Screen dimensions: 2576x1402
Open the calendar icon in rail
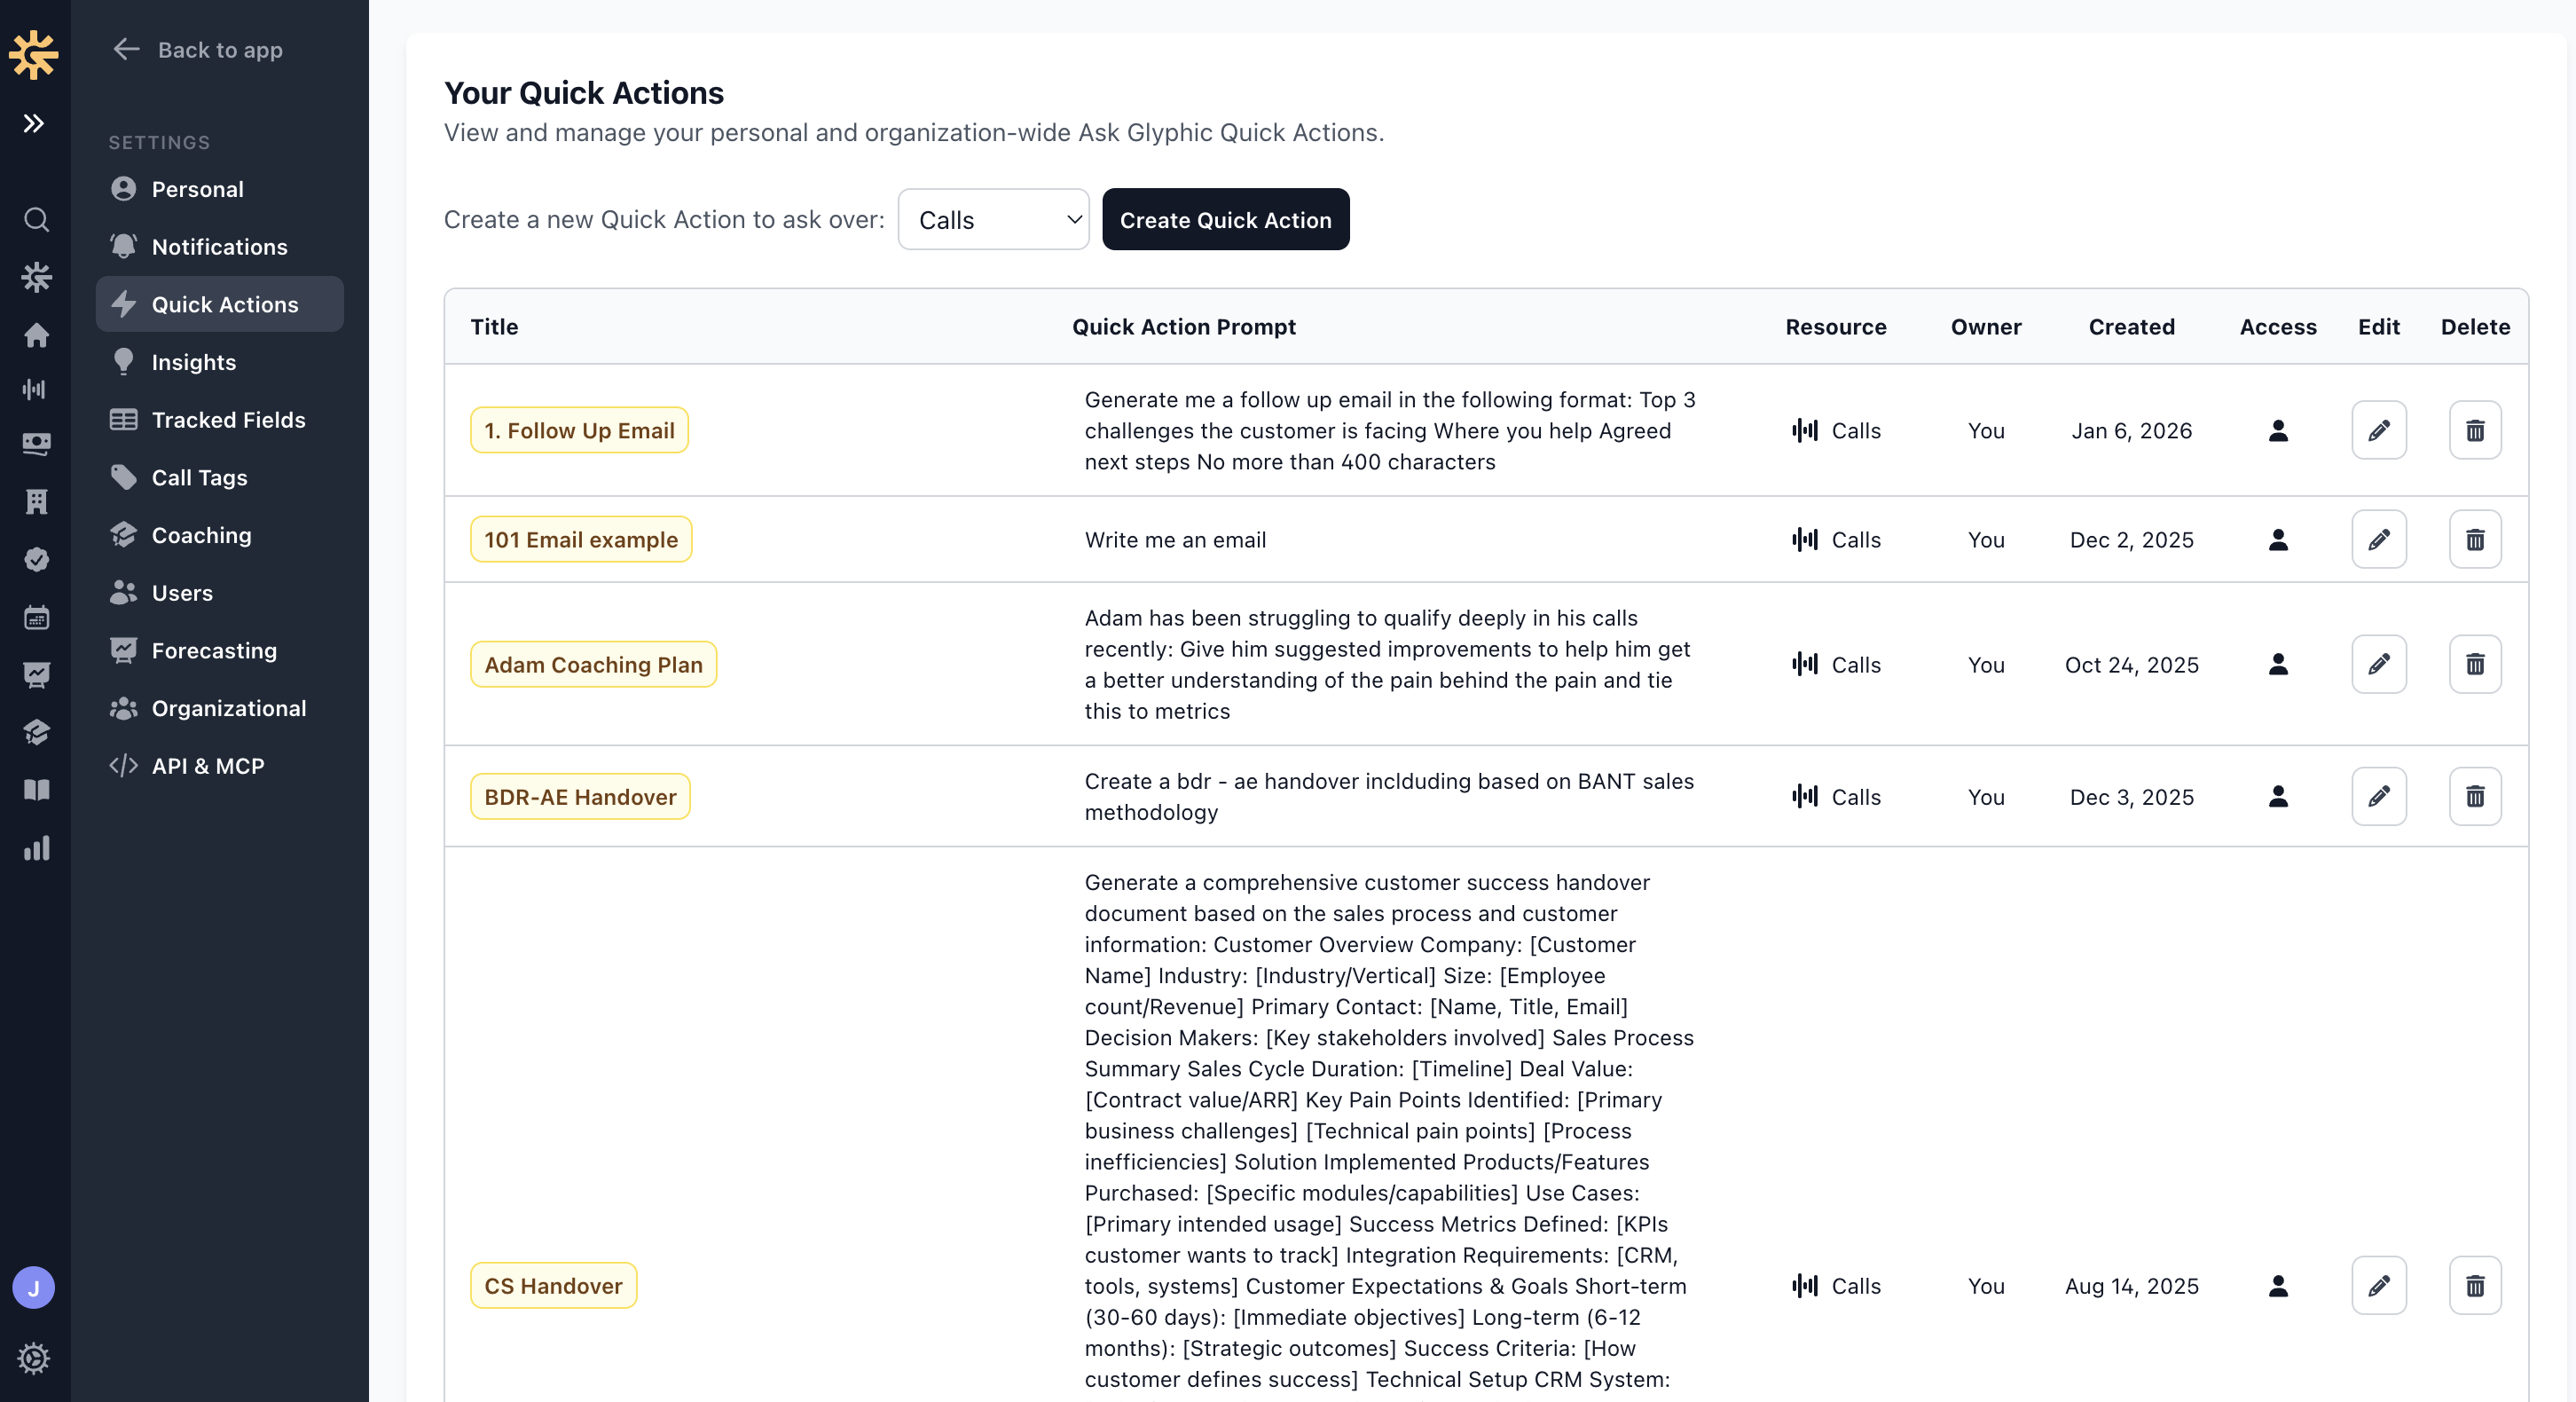point(36,617)
